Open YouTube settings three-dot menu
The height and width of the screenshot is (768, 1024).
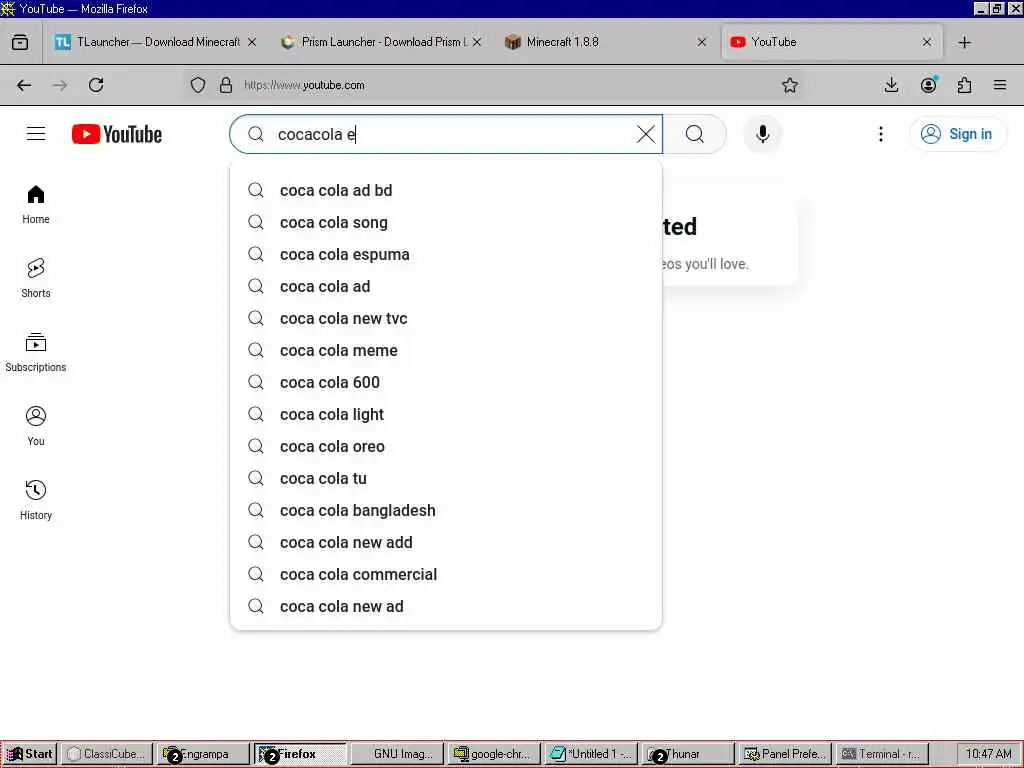tap(880, 134)
